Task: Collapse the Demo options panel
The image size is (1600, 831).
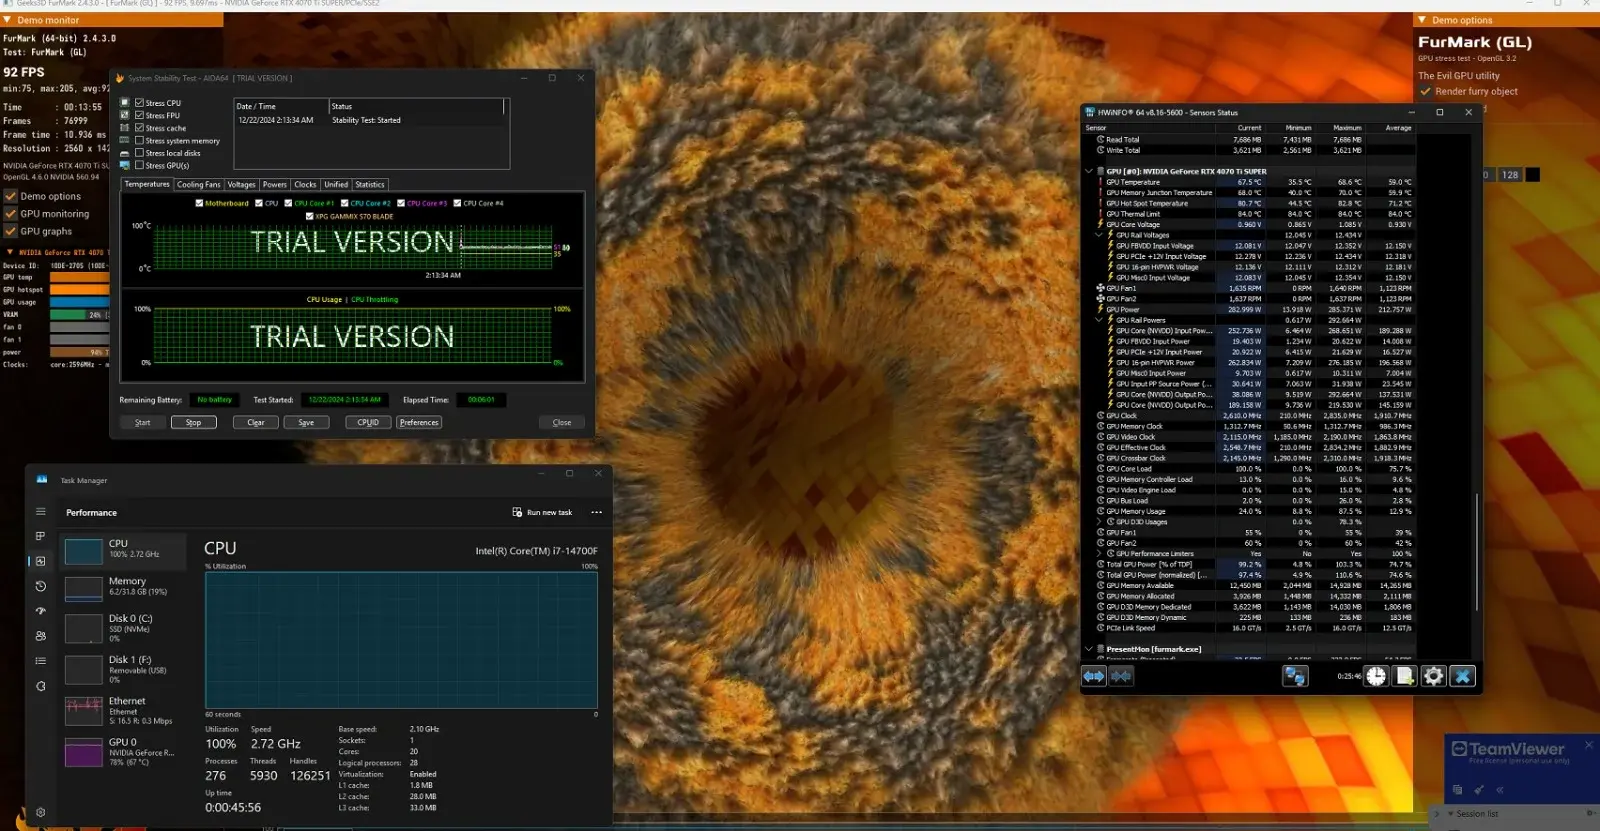Action: coord(1422,20)
